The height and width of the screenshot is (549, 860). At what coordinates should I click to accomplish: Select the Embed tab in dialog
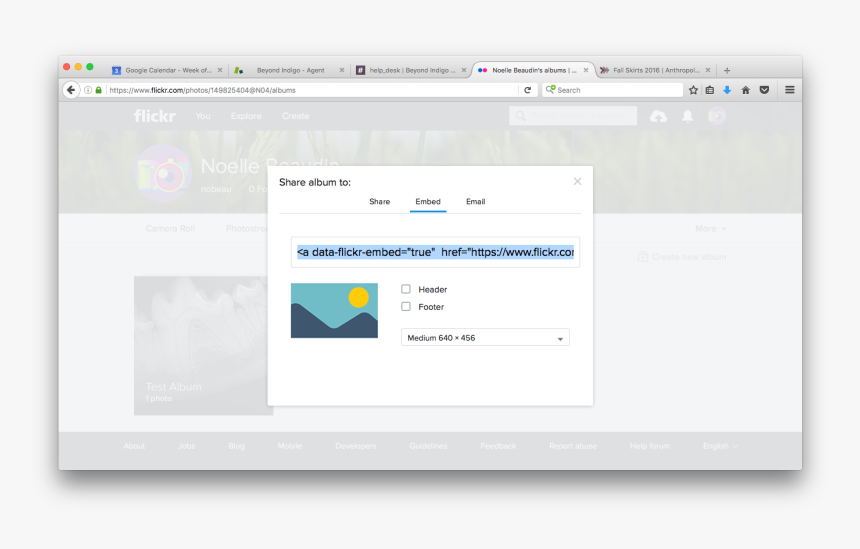(x=428, y=202)
